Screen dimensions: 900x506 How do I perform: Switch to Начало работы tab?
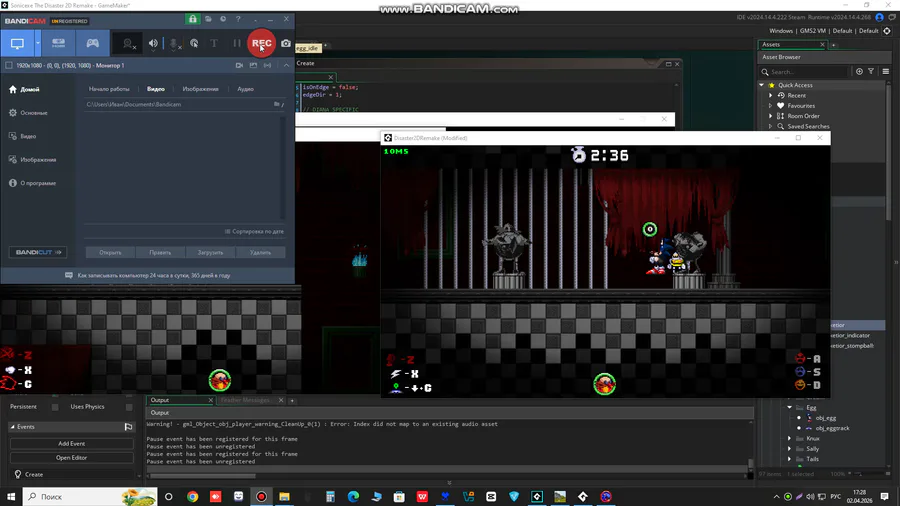[109, 89]
